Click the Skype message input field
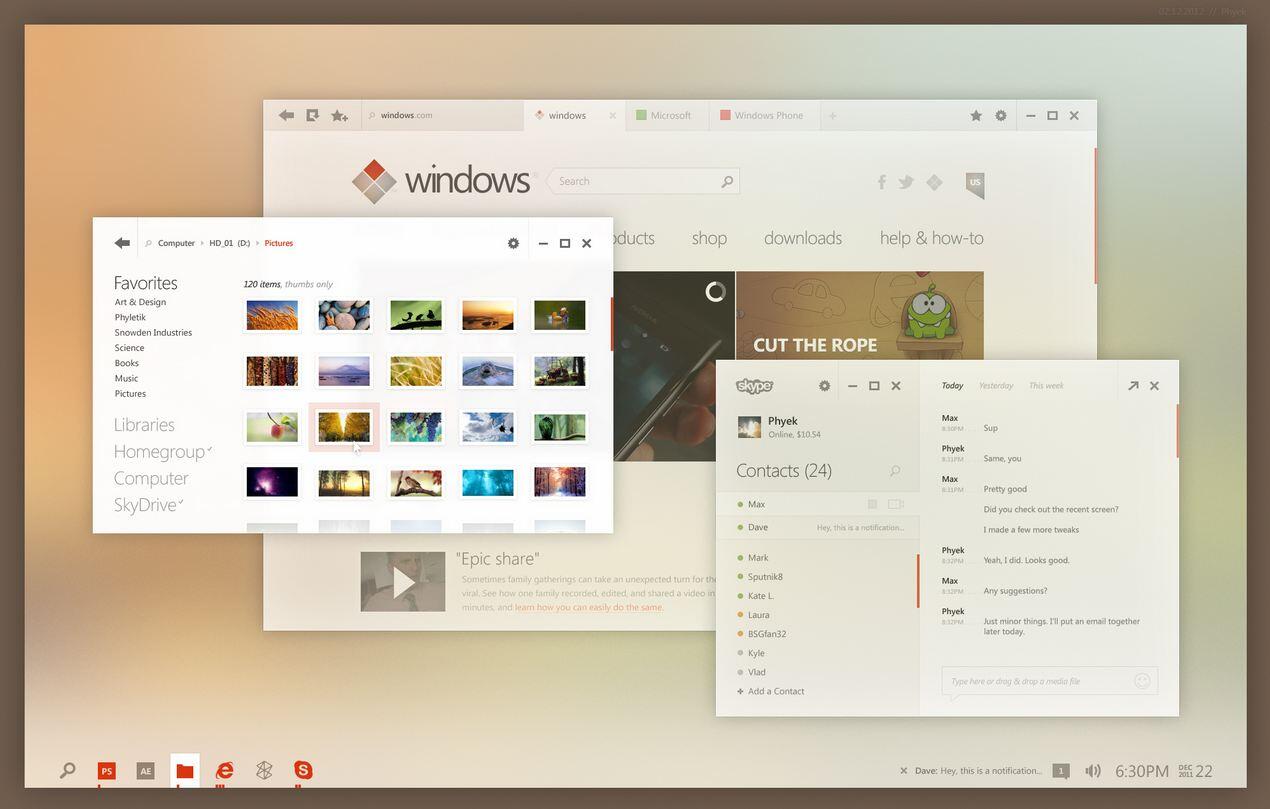Screen dimensions: 1270x809 (1049, 681)
